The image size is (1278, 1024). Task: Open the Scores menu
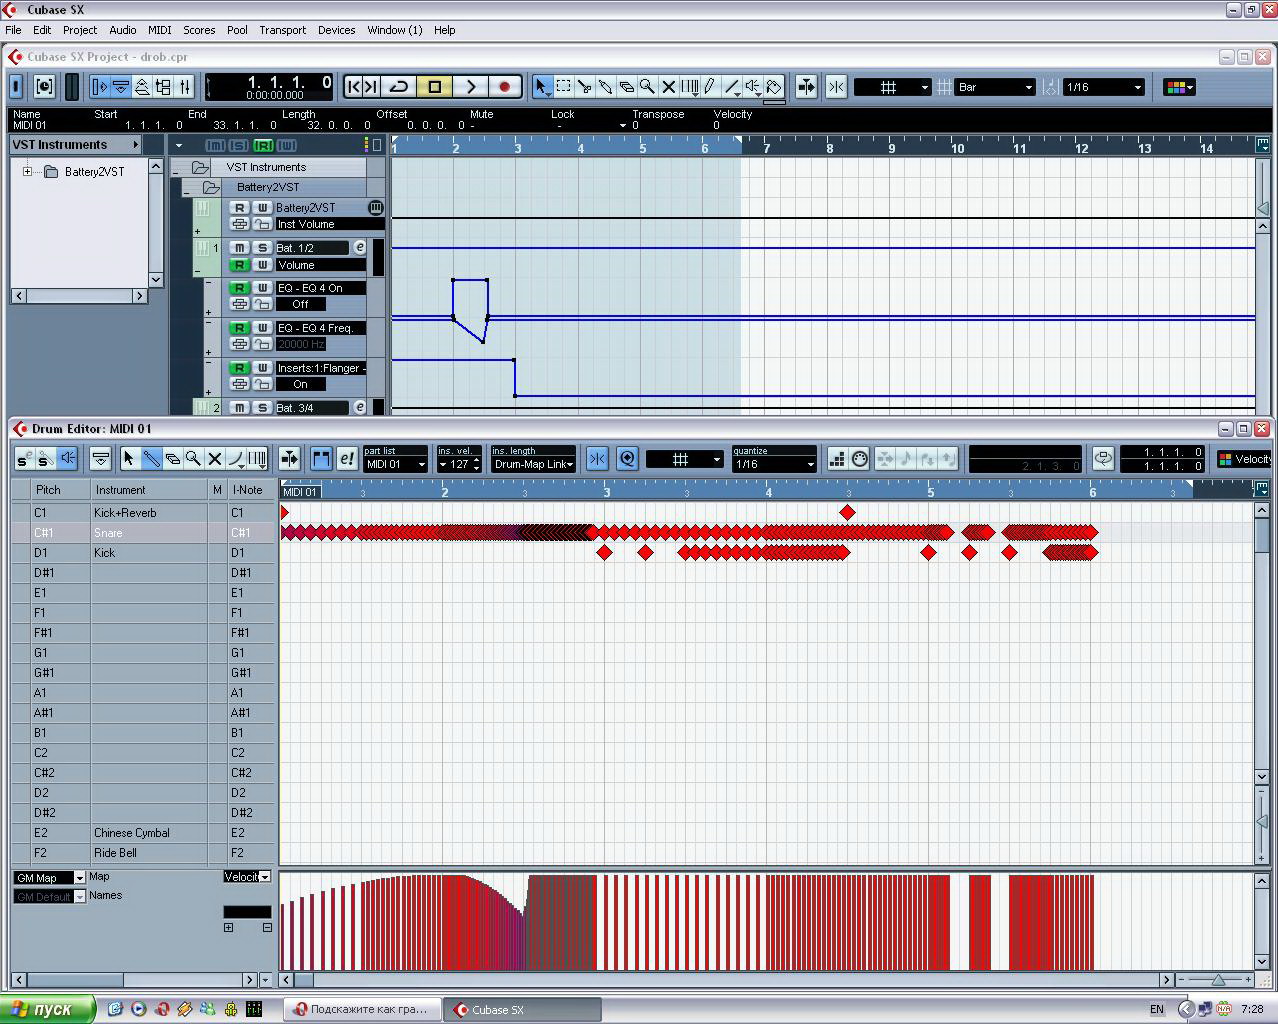[x=199, y=30]
